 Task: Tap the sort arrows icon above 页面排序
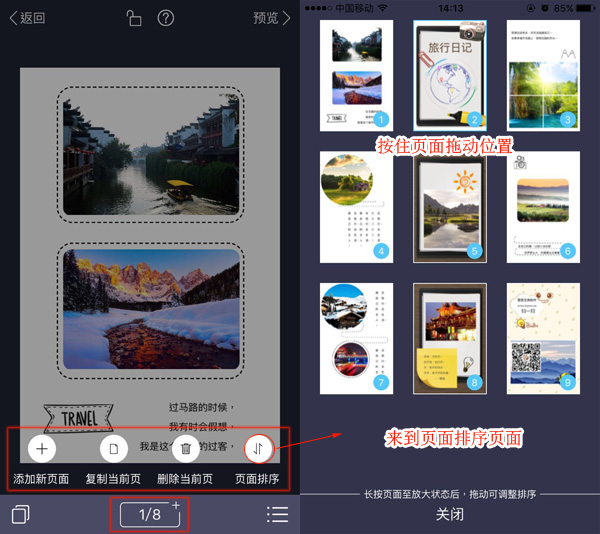click(259, 448)
